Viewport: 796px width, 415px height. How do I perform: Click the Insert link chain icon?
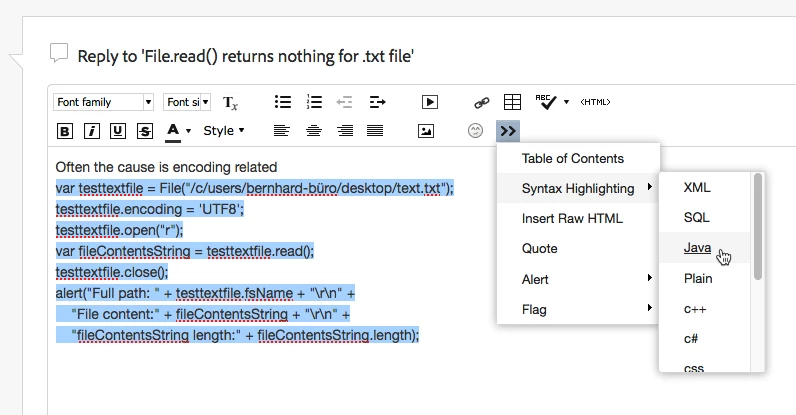tap(481, 103)
